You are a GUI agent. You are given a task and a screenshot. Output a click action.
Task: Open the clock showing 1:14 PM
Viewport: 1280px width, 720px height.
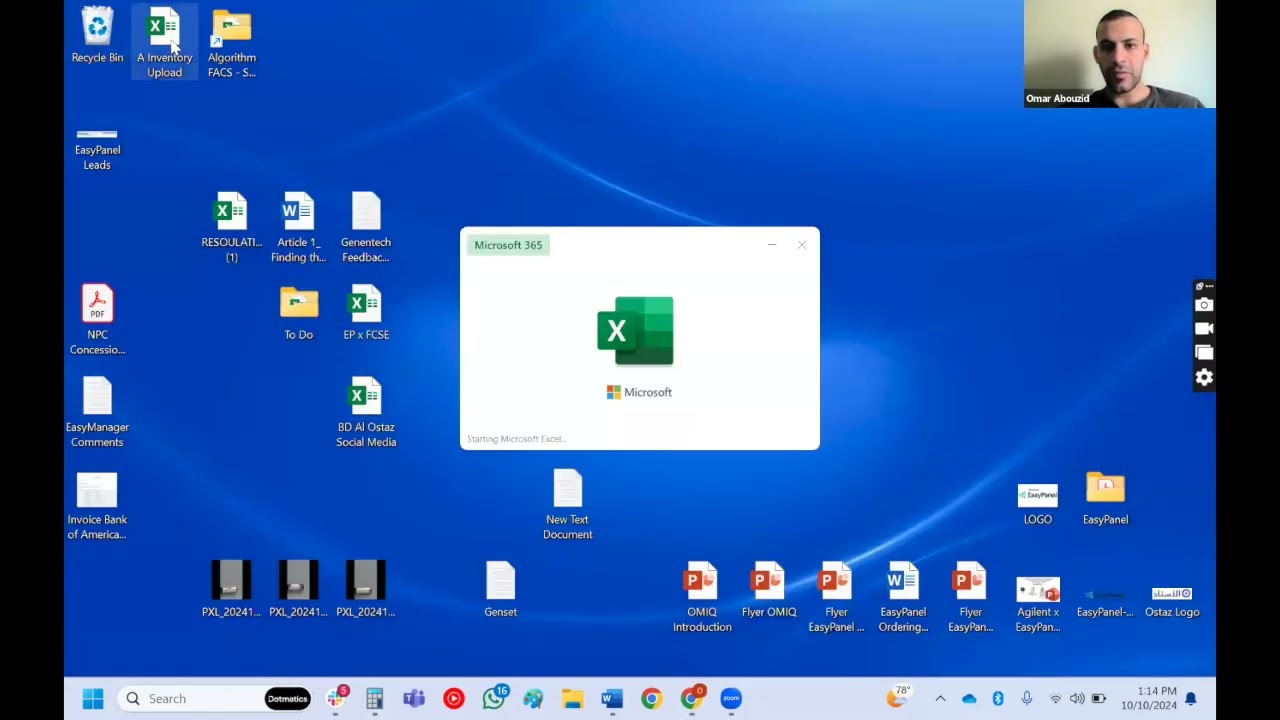point(1148,698)
